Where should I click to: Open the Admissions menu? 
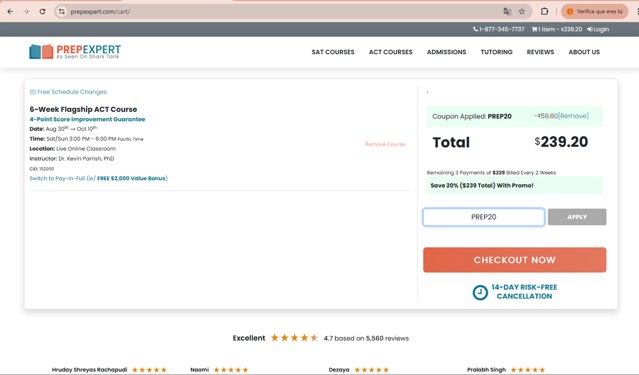(446, 52)
